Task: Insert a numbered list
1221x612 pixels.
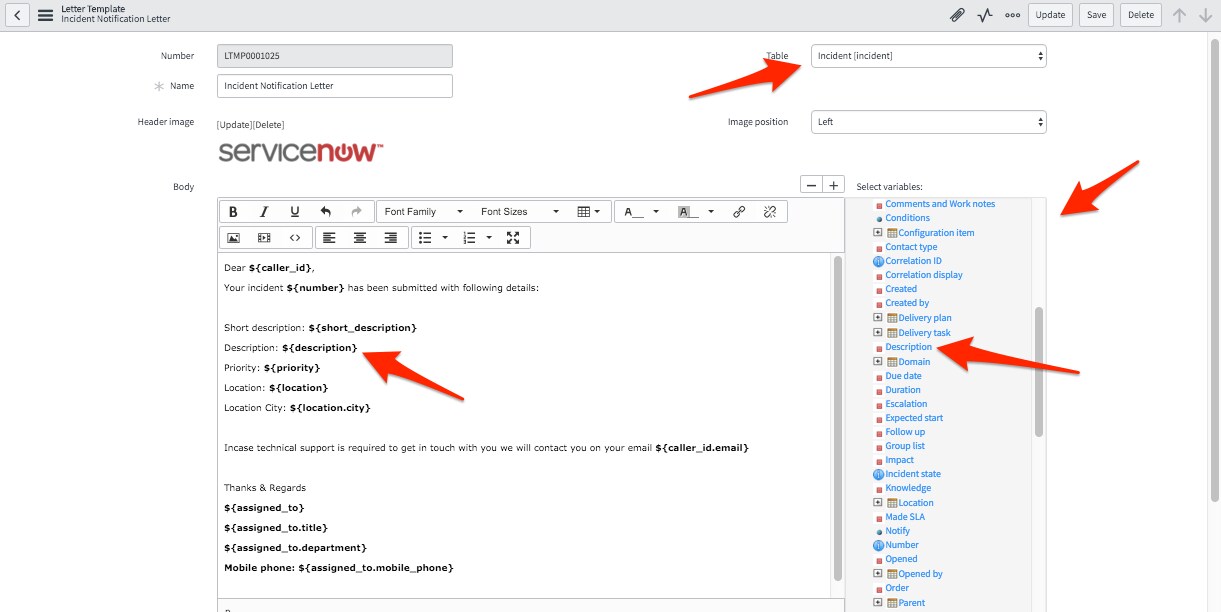Action: coord(469,238)
